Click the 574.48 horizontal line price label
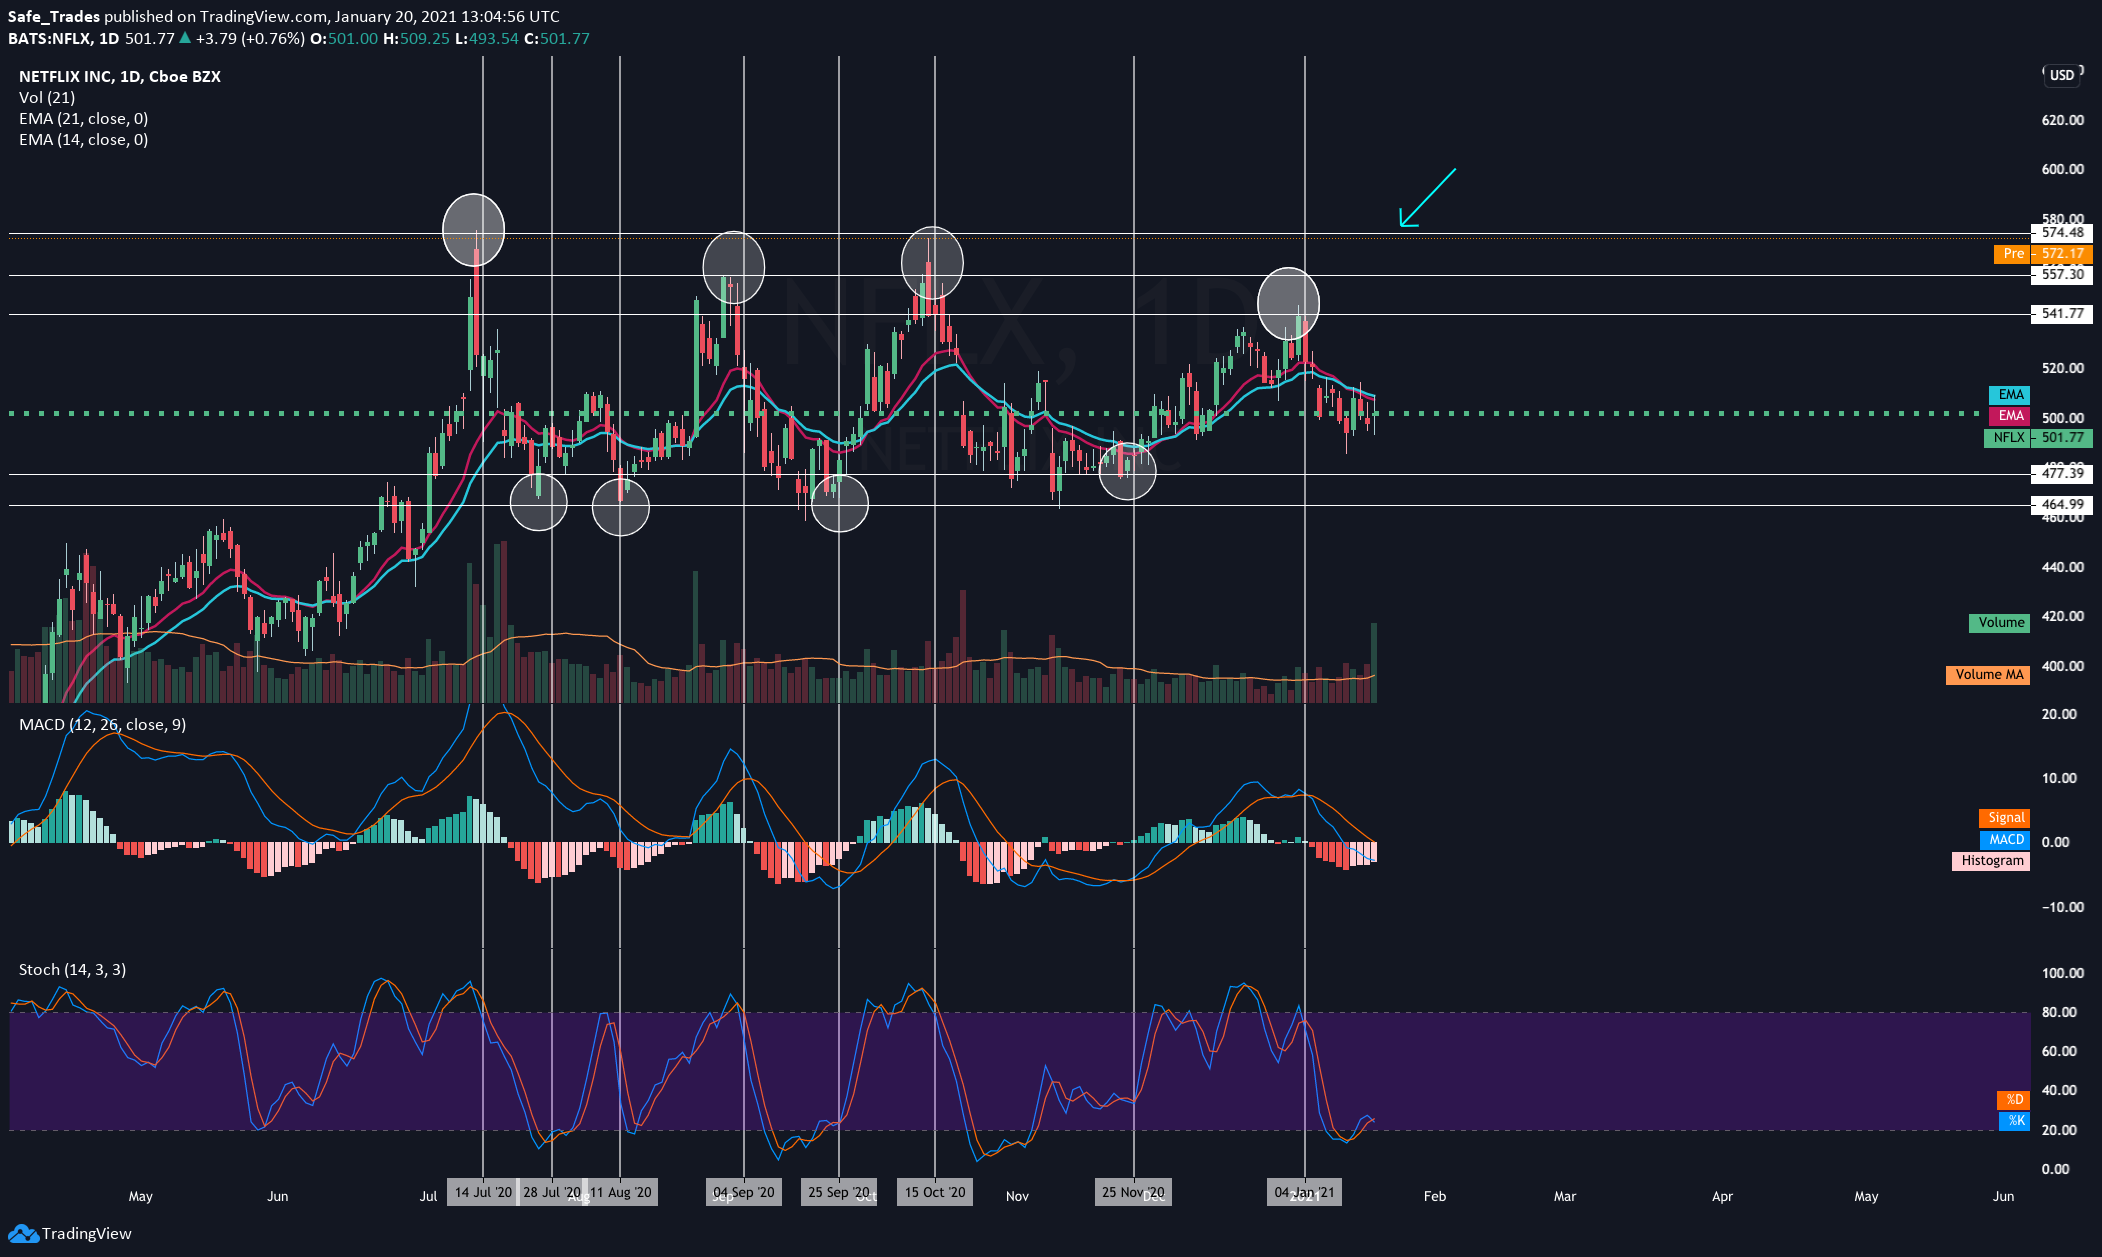This screenshot has height=1257, width=2102. point(2062,233)
